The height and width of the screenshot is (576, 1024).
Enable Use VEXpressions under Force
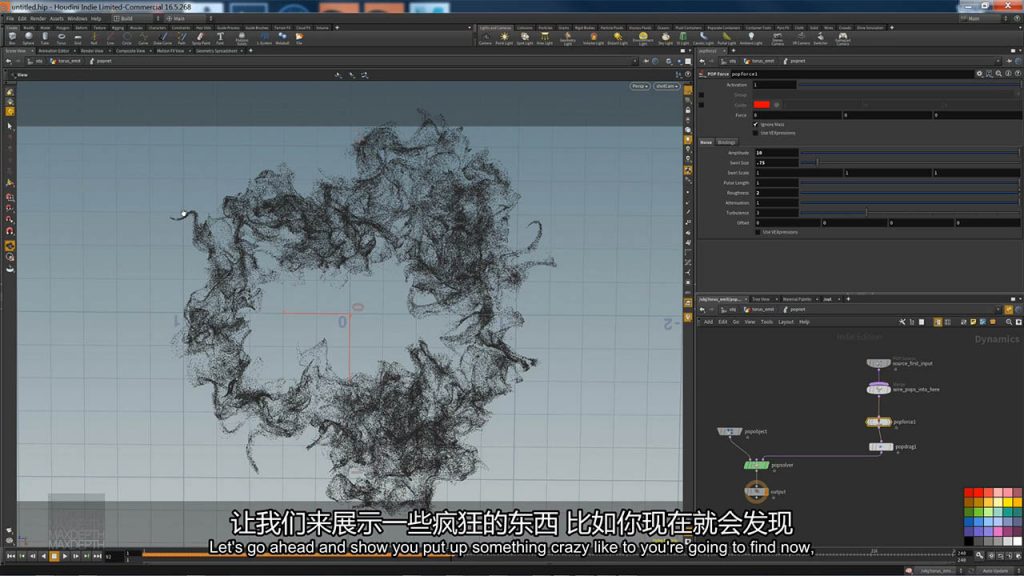(756, 133)
